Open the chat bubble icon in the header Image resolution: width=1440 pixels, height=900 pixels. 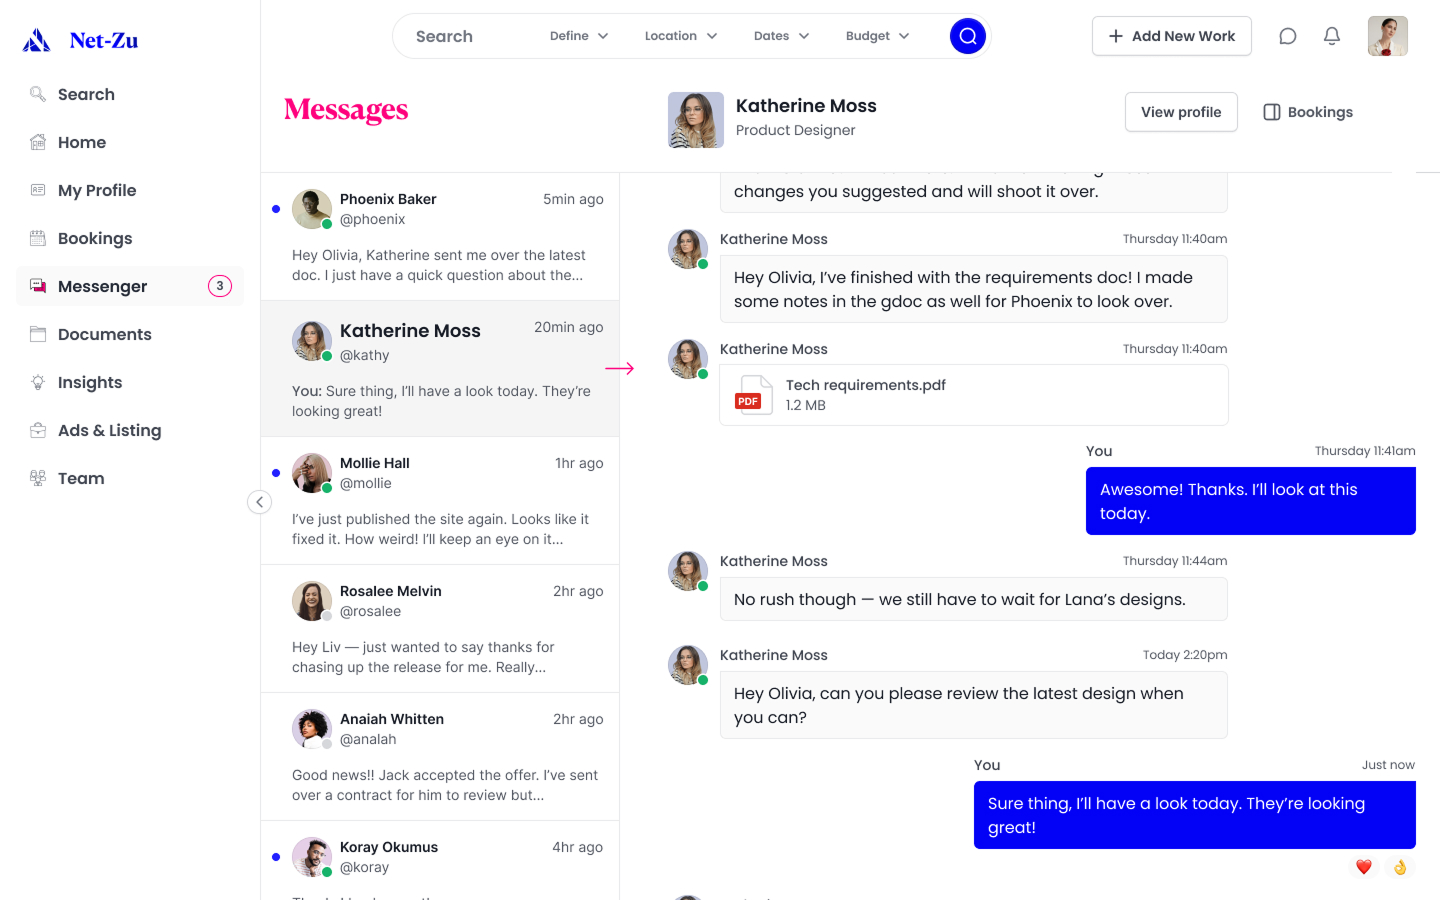coord(1288,36)
